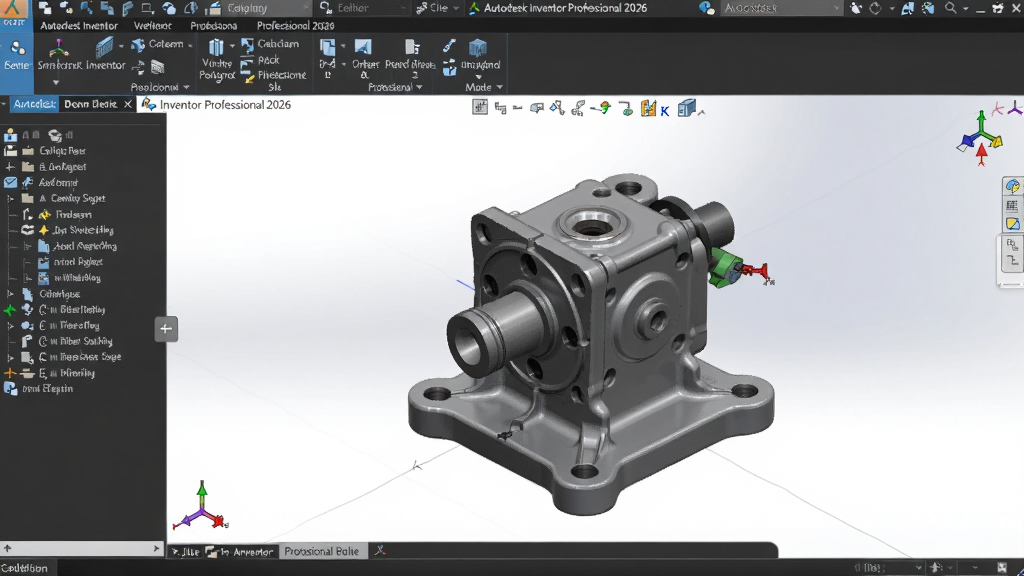This screenshot has width=1024, height=576.
Task: Click the Ontaer ribbon tool
Action: click(x=364, y=54)
